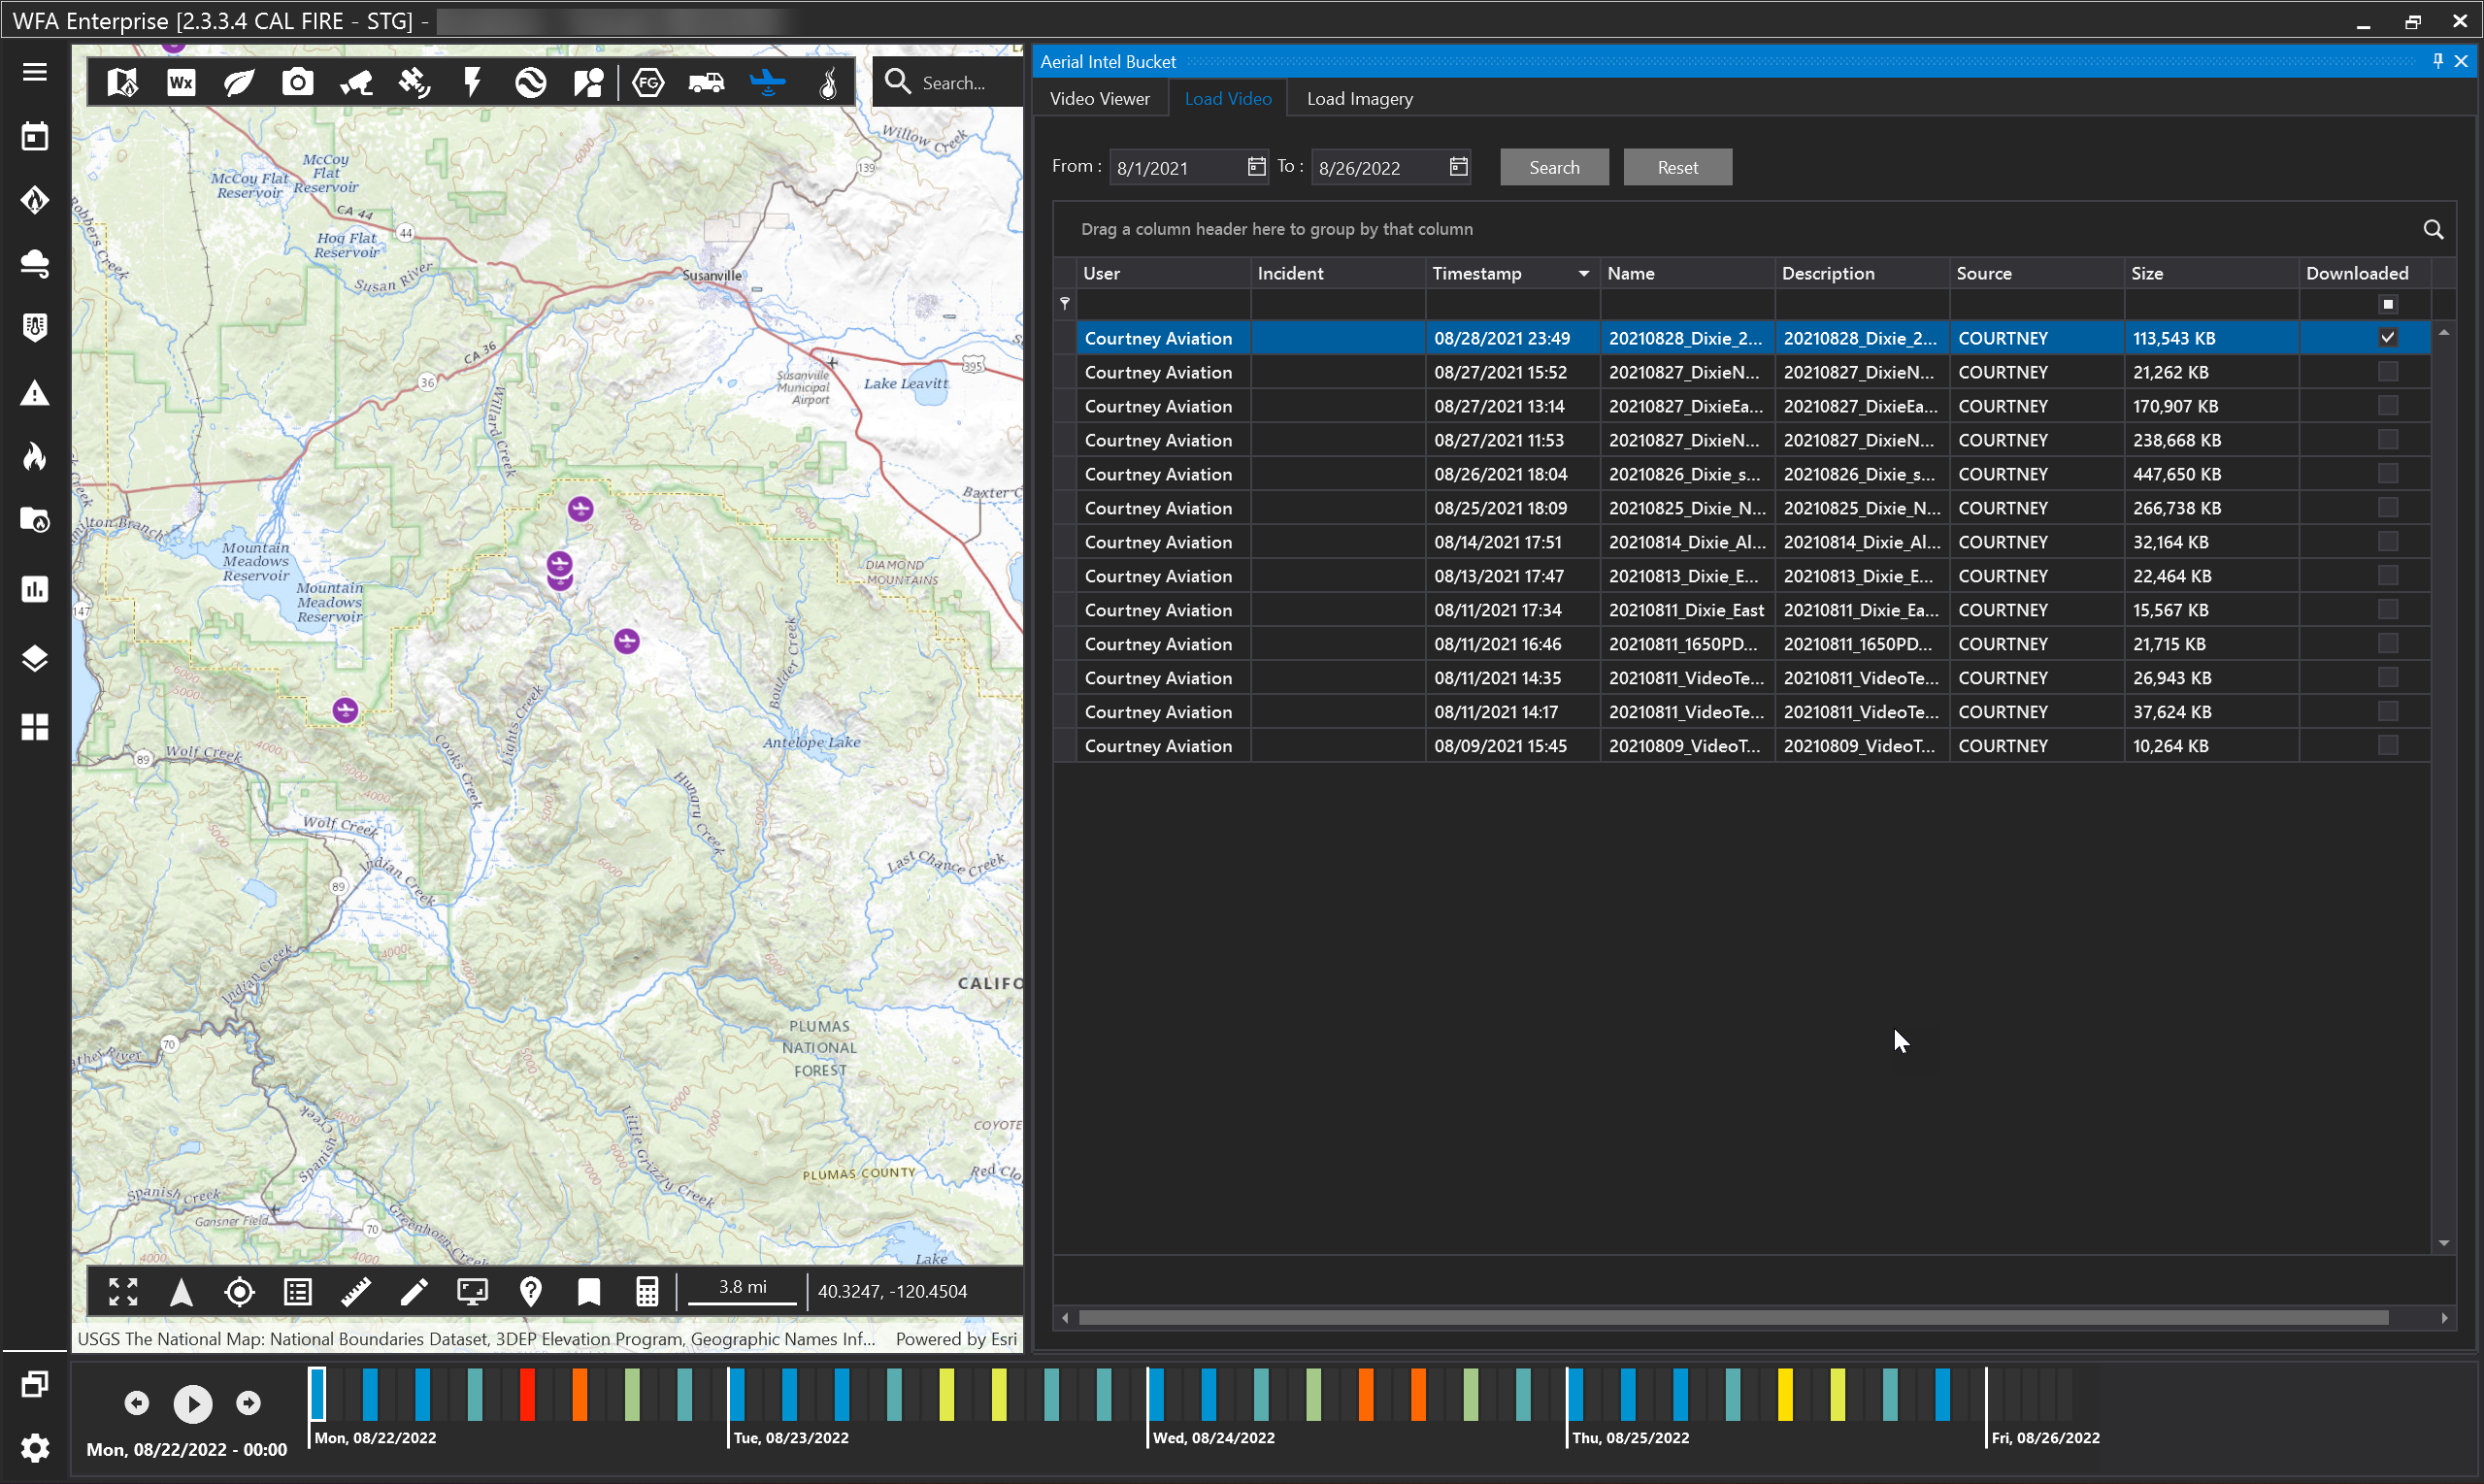Switch to the Video Viewer tab
This screenshot has height=1484, width=2484.
1099,99
